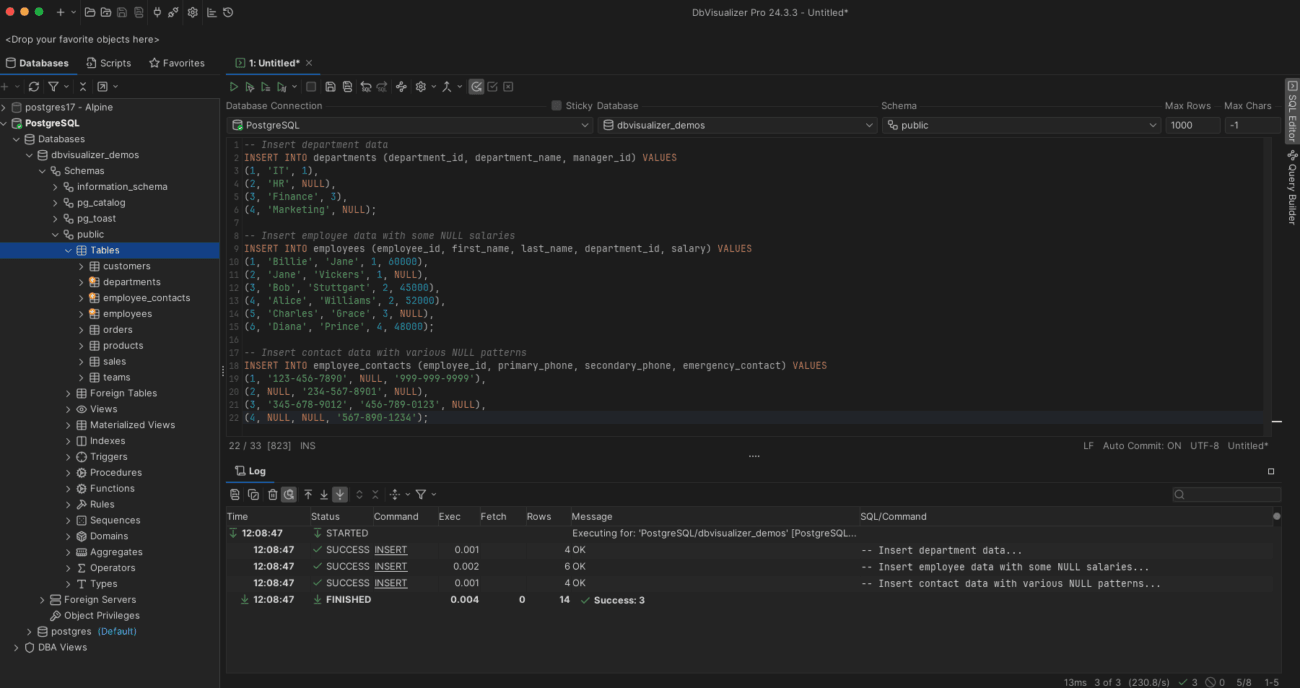Viewport: 1300px width, 688px height.
Task: Clear the Log with the trash icon
Action: 273,493
